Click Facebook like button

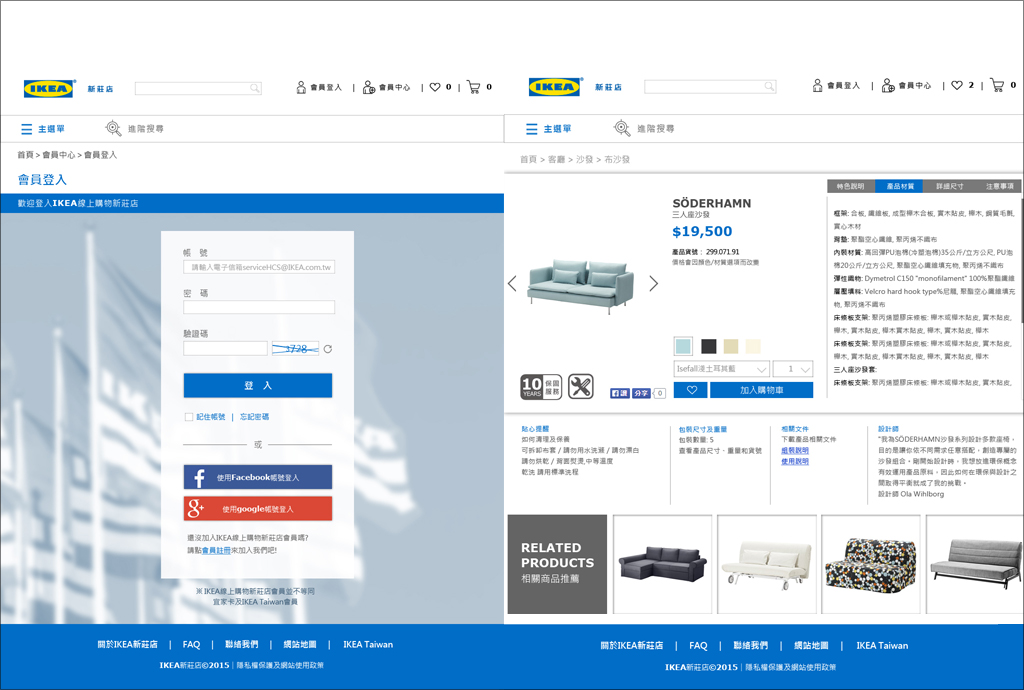tap(619, 393)
